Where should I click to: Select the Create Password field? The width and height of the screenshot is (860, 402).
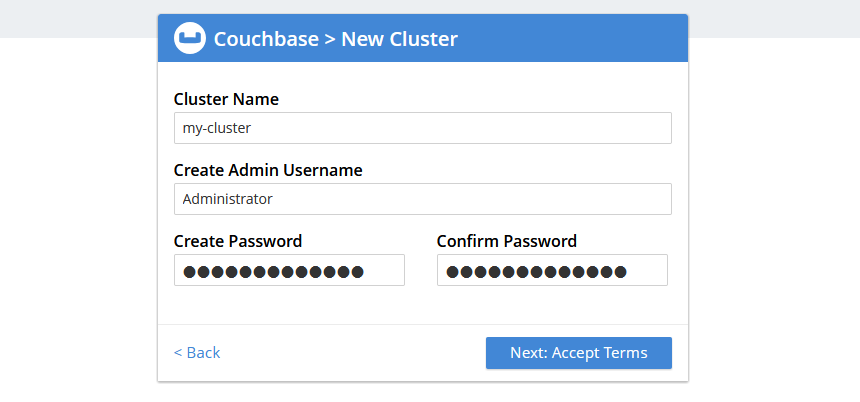point(290,270)
